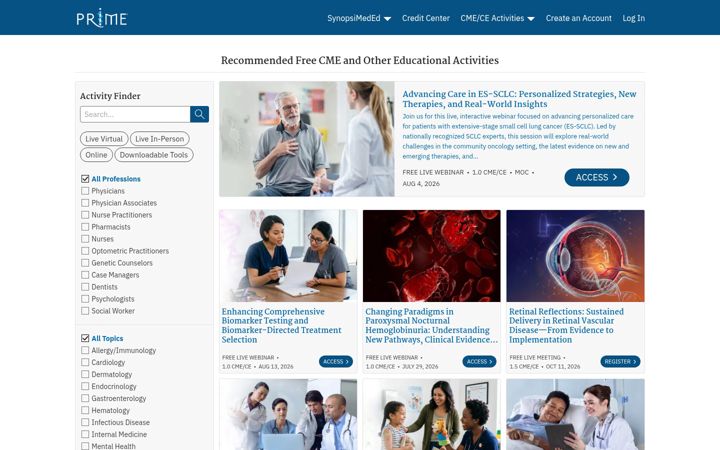Uncheck the All Topics checkbox

click(x=85, y=338)
